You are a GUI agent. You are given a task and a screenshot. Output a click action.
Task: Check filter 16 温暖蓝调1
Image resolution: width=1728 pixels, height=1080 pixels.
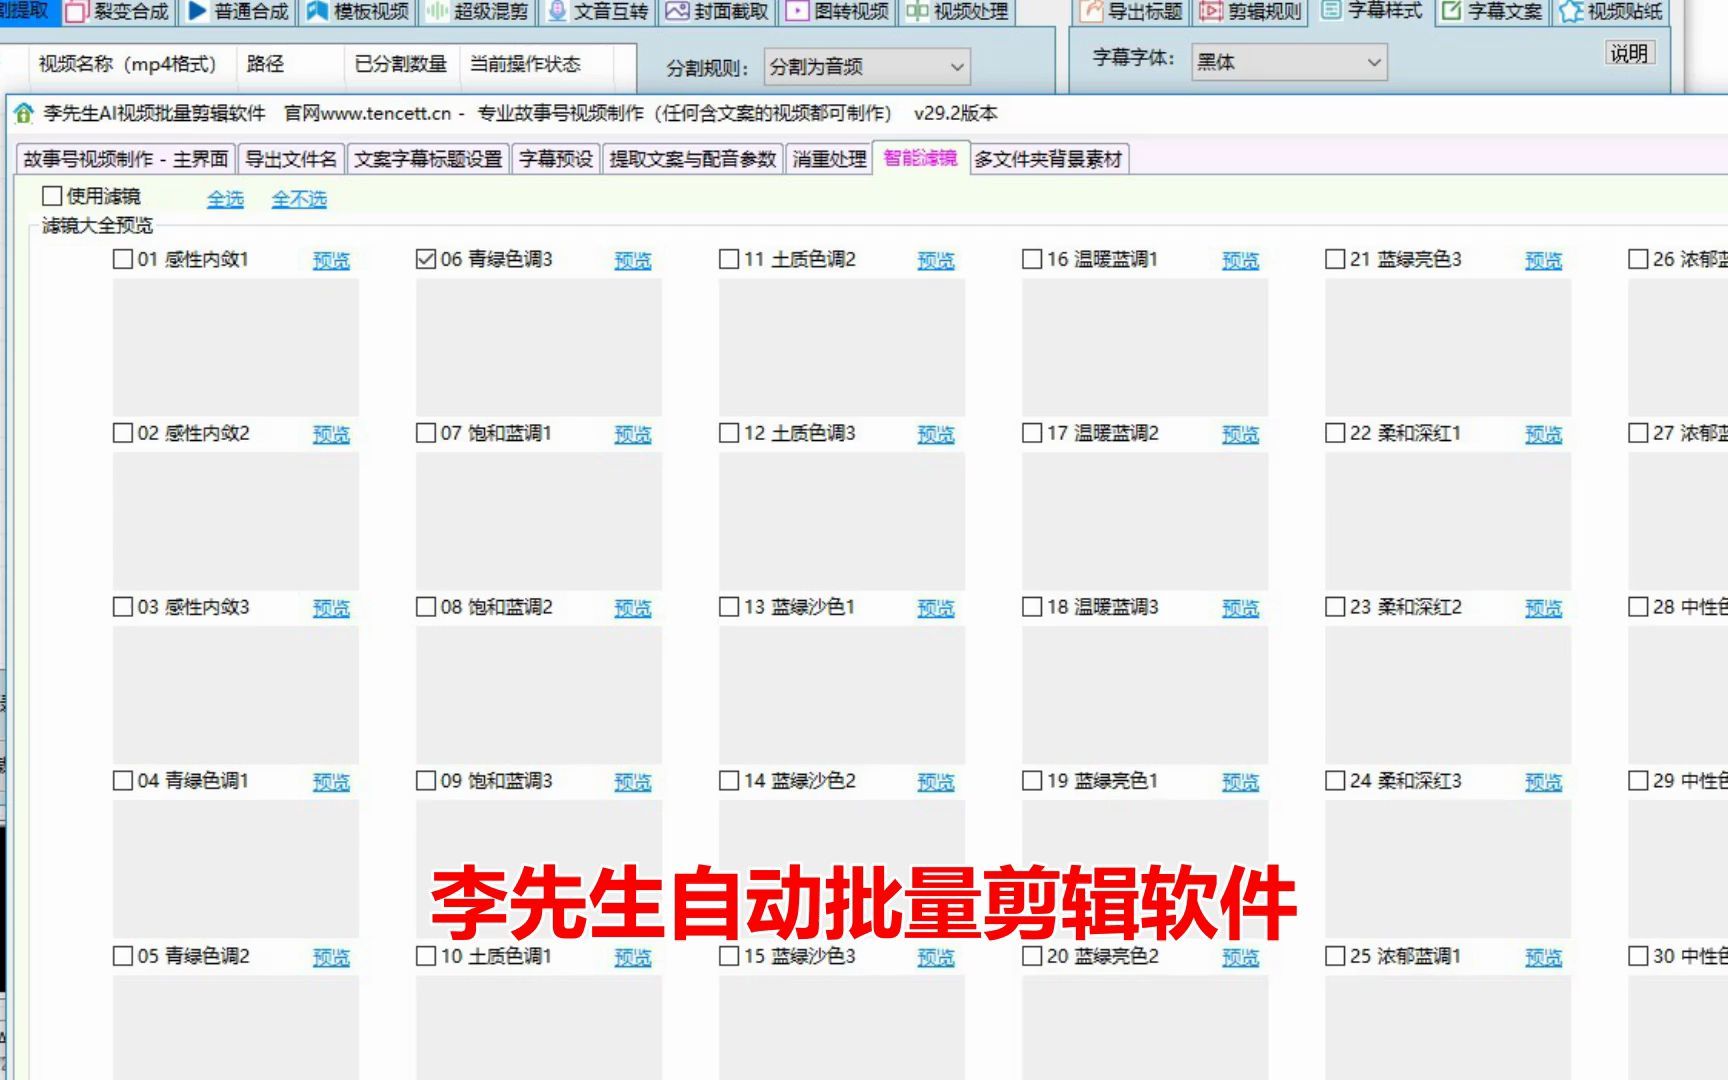coord(1032,259)
